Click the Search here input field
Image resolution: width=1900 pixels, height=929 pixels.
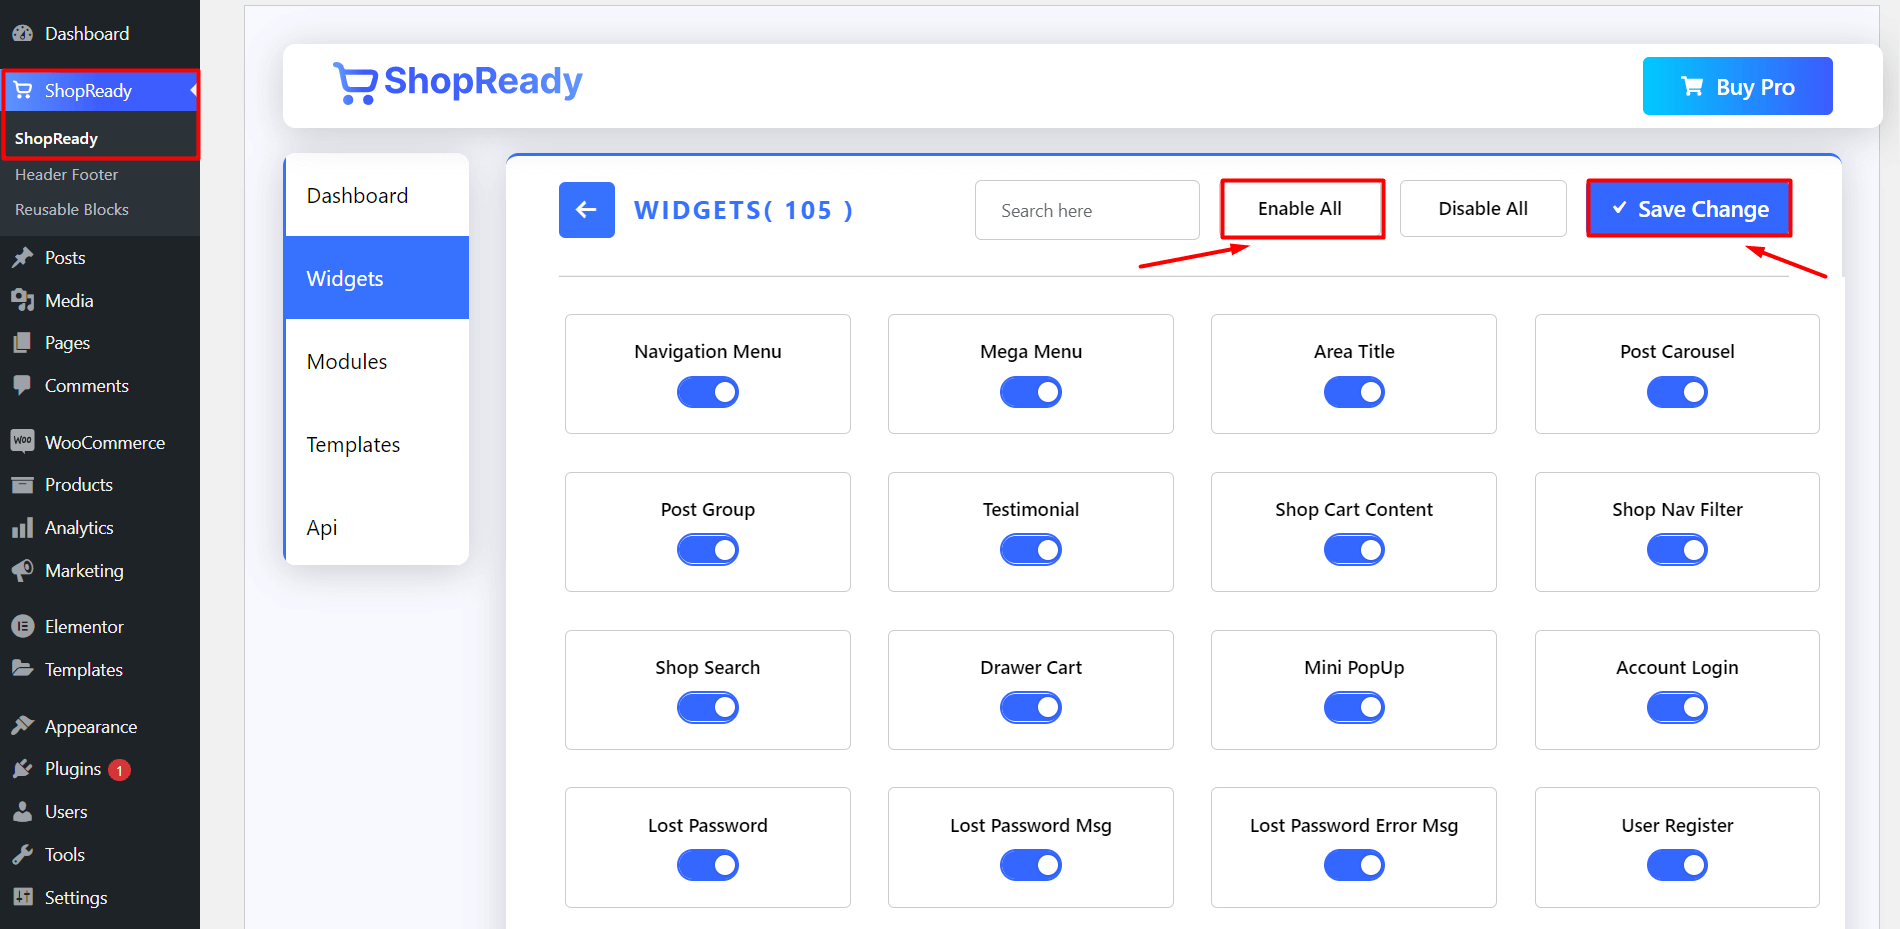(x=1087, y=210)
